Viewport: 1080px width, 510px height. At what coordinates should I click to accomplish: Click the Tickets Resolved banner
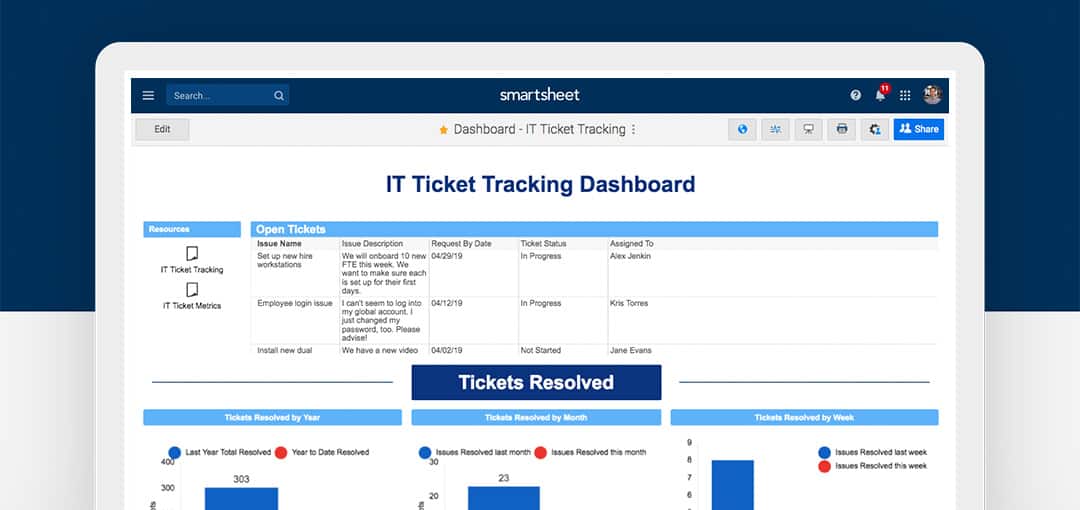536,382
